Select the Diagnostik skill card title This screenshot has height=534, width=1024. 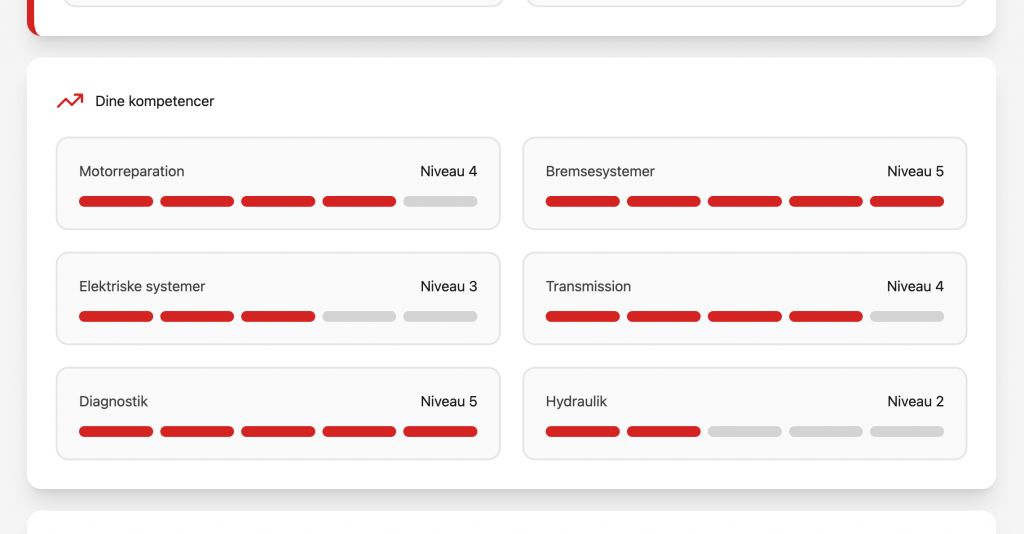tap(113, 401)
